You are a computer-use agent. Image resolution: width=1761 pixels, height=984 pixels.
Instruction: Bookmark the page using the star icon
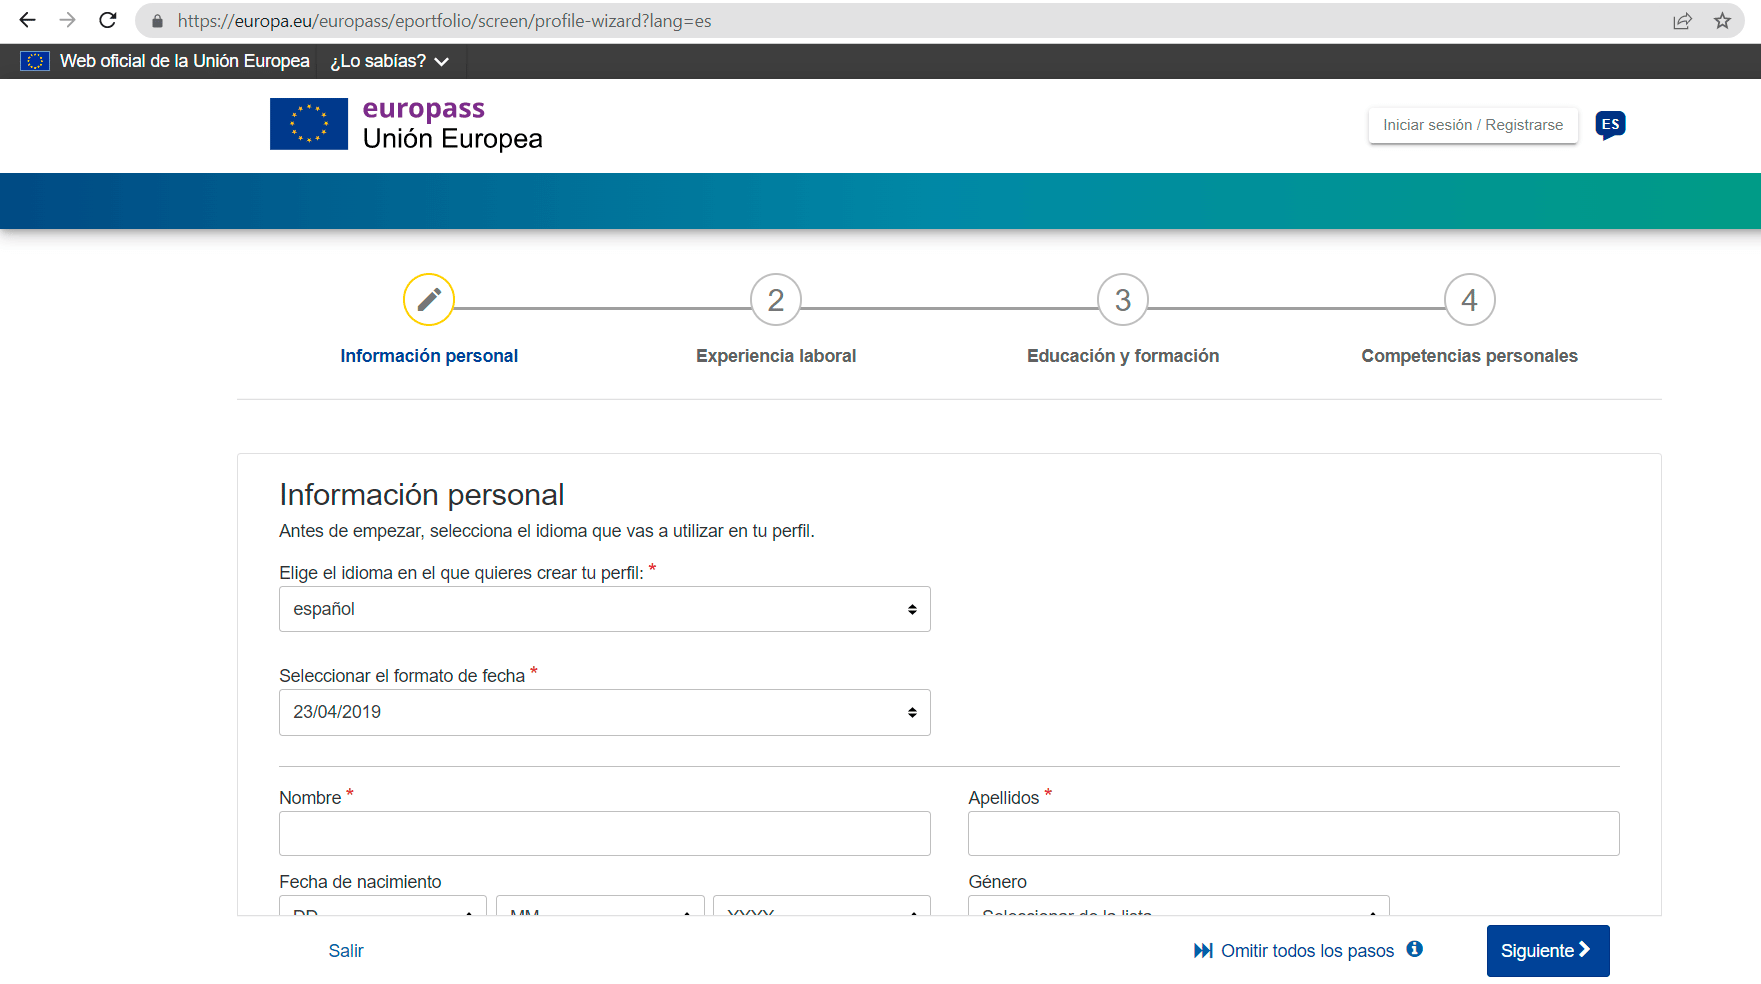point(1721,20)
